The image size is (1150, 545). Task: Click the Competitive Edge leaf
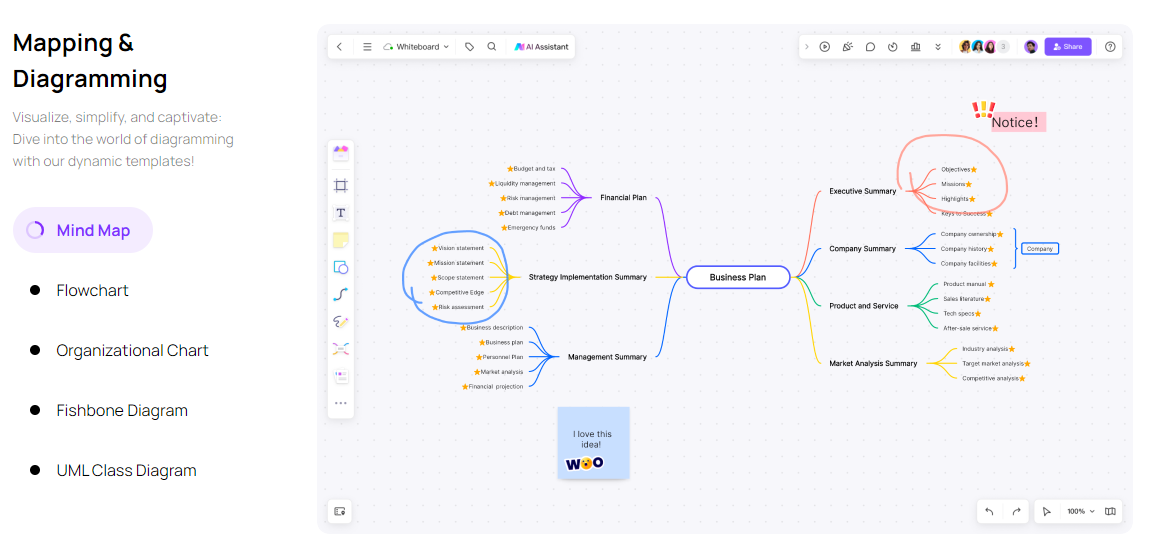[x=456, y=292]
